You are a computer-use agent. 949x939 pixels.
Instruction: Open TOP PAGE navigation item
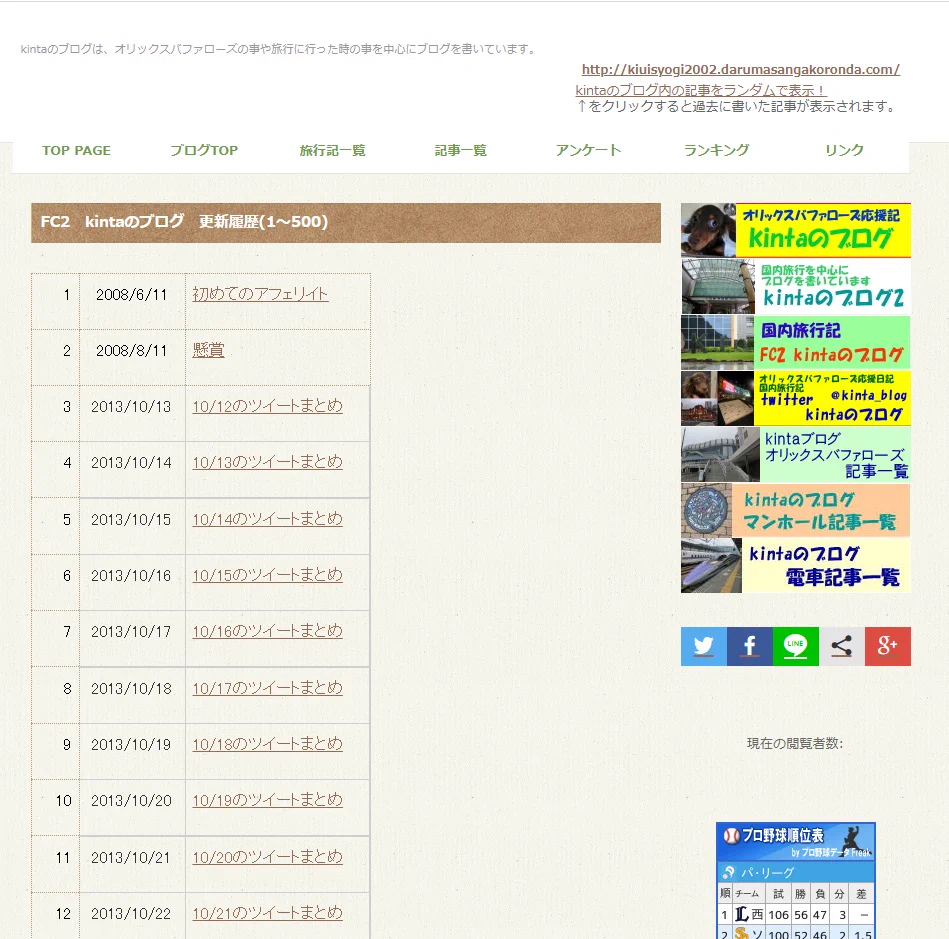pos(76,150)
